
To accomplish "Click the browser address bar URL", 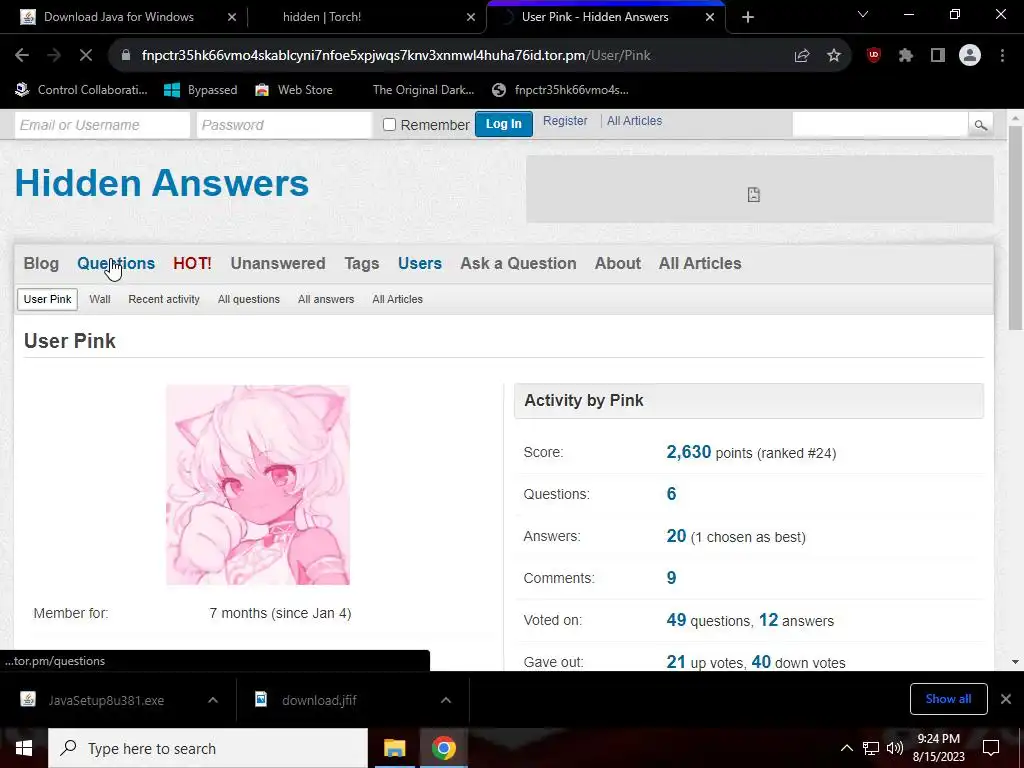I will pyautogui.click(x=396, y=56).
